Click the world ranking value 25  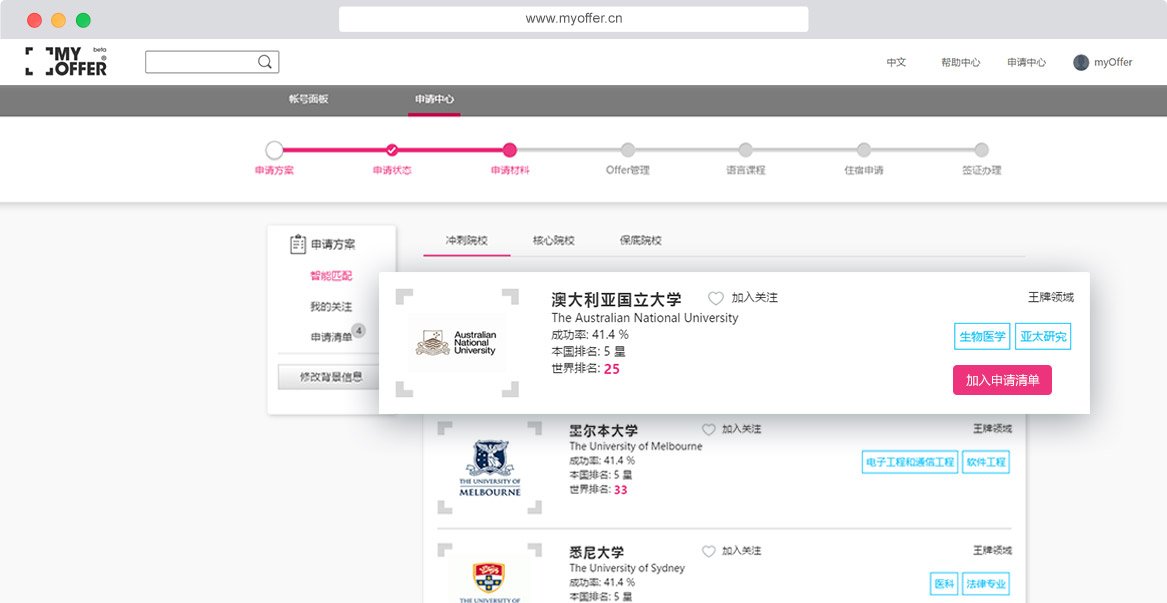click(x=612, y=369)
